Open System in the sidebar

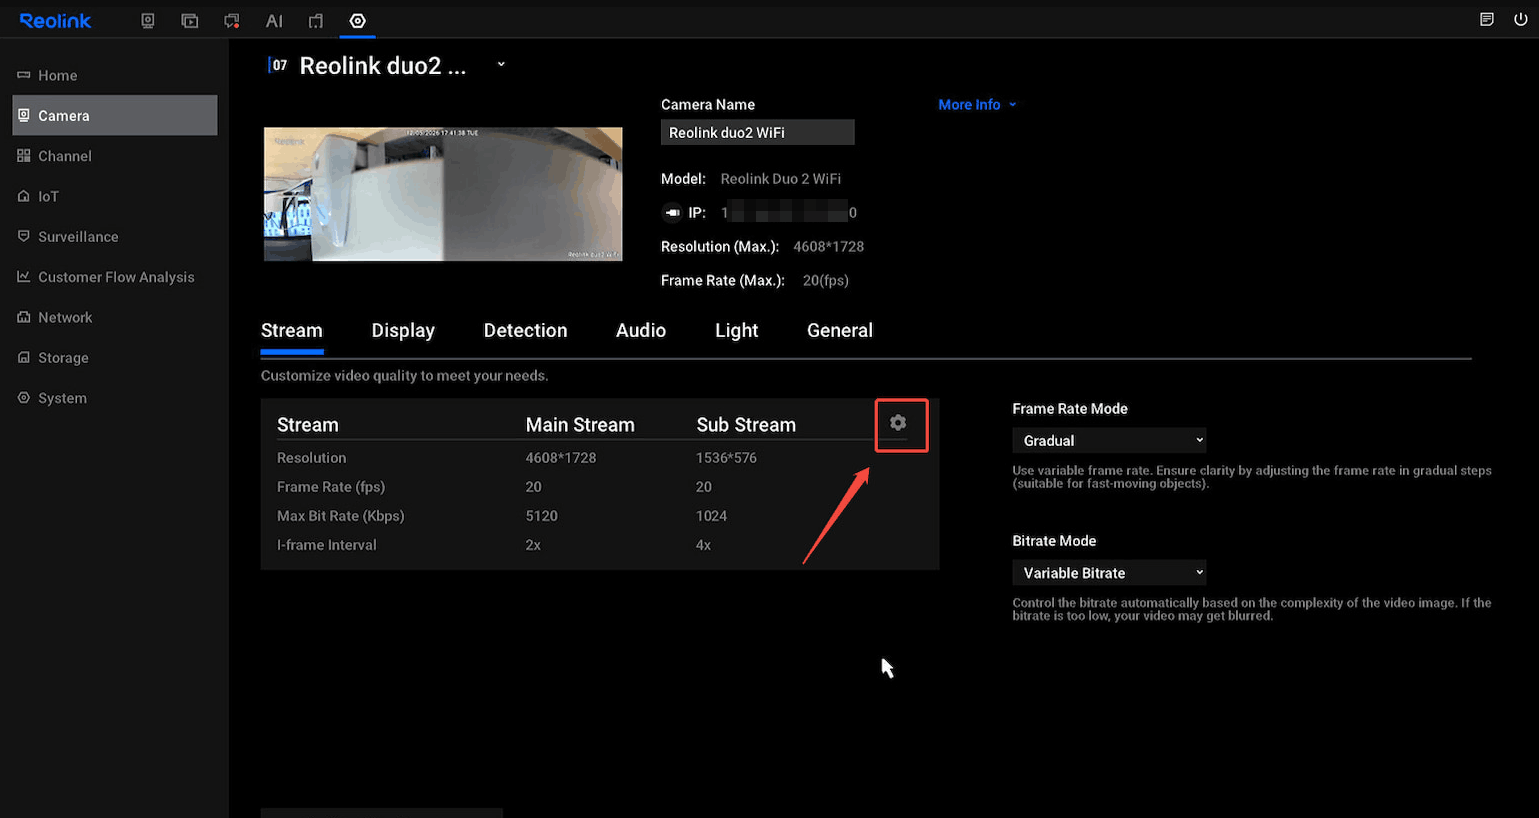[x=114, y=398]
